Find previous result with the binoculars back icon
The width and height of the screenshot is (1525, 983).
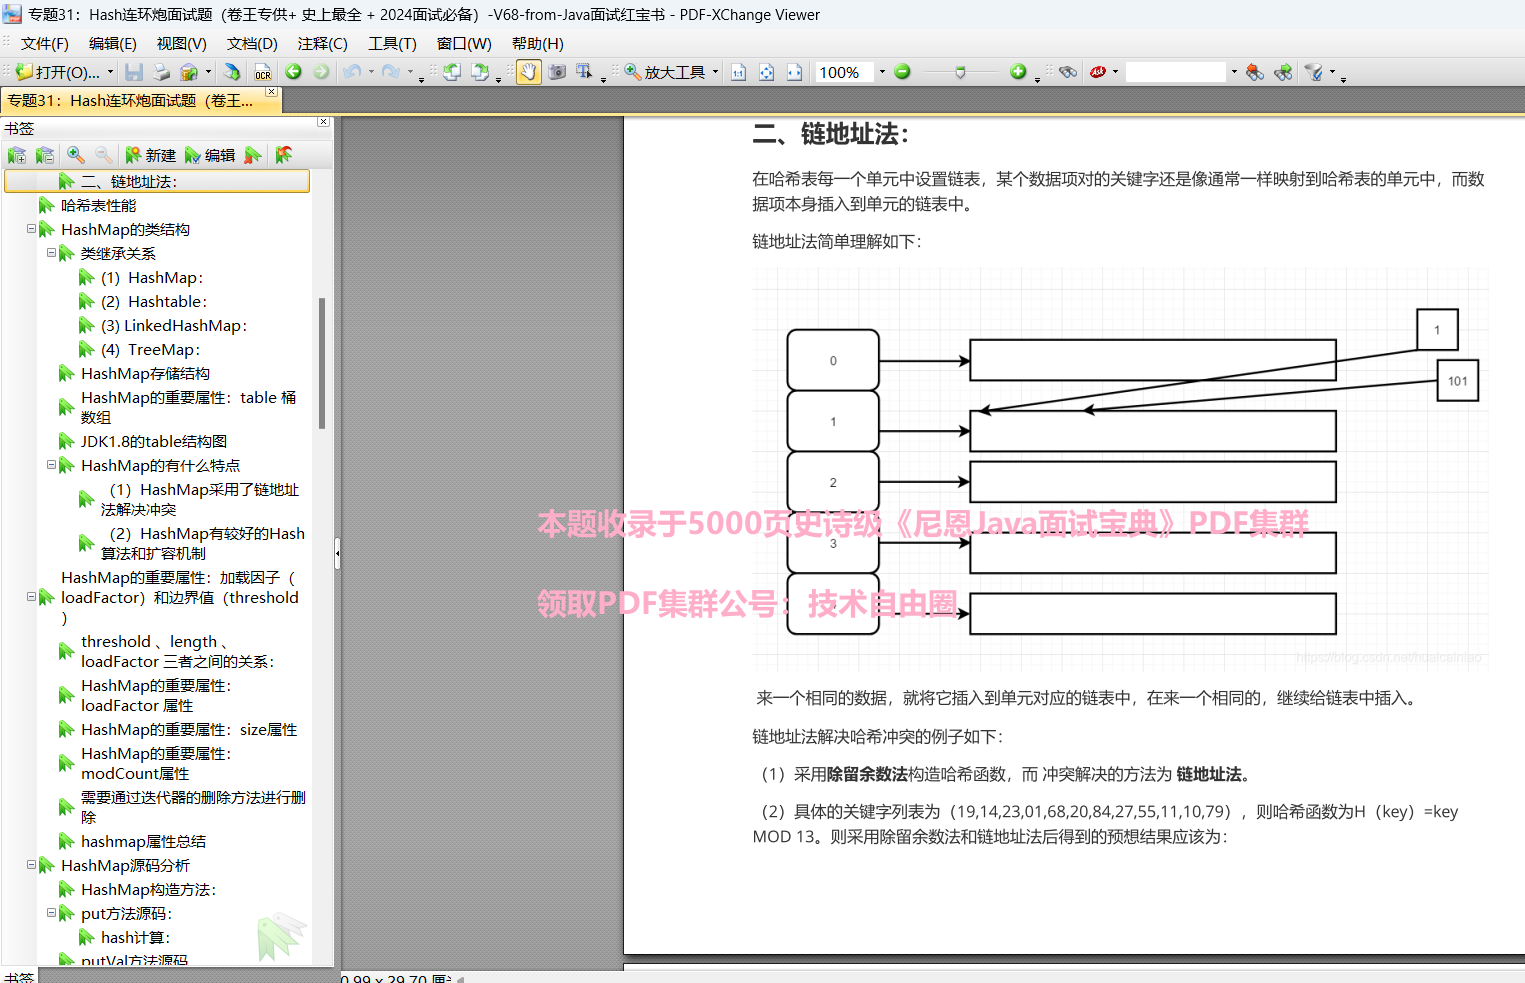pyautogui.click(x=1255, y=72)
